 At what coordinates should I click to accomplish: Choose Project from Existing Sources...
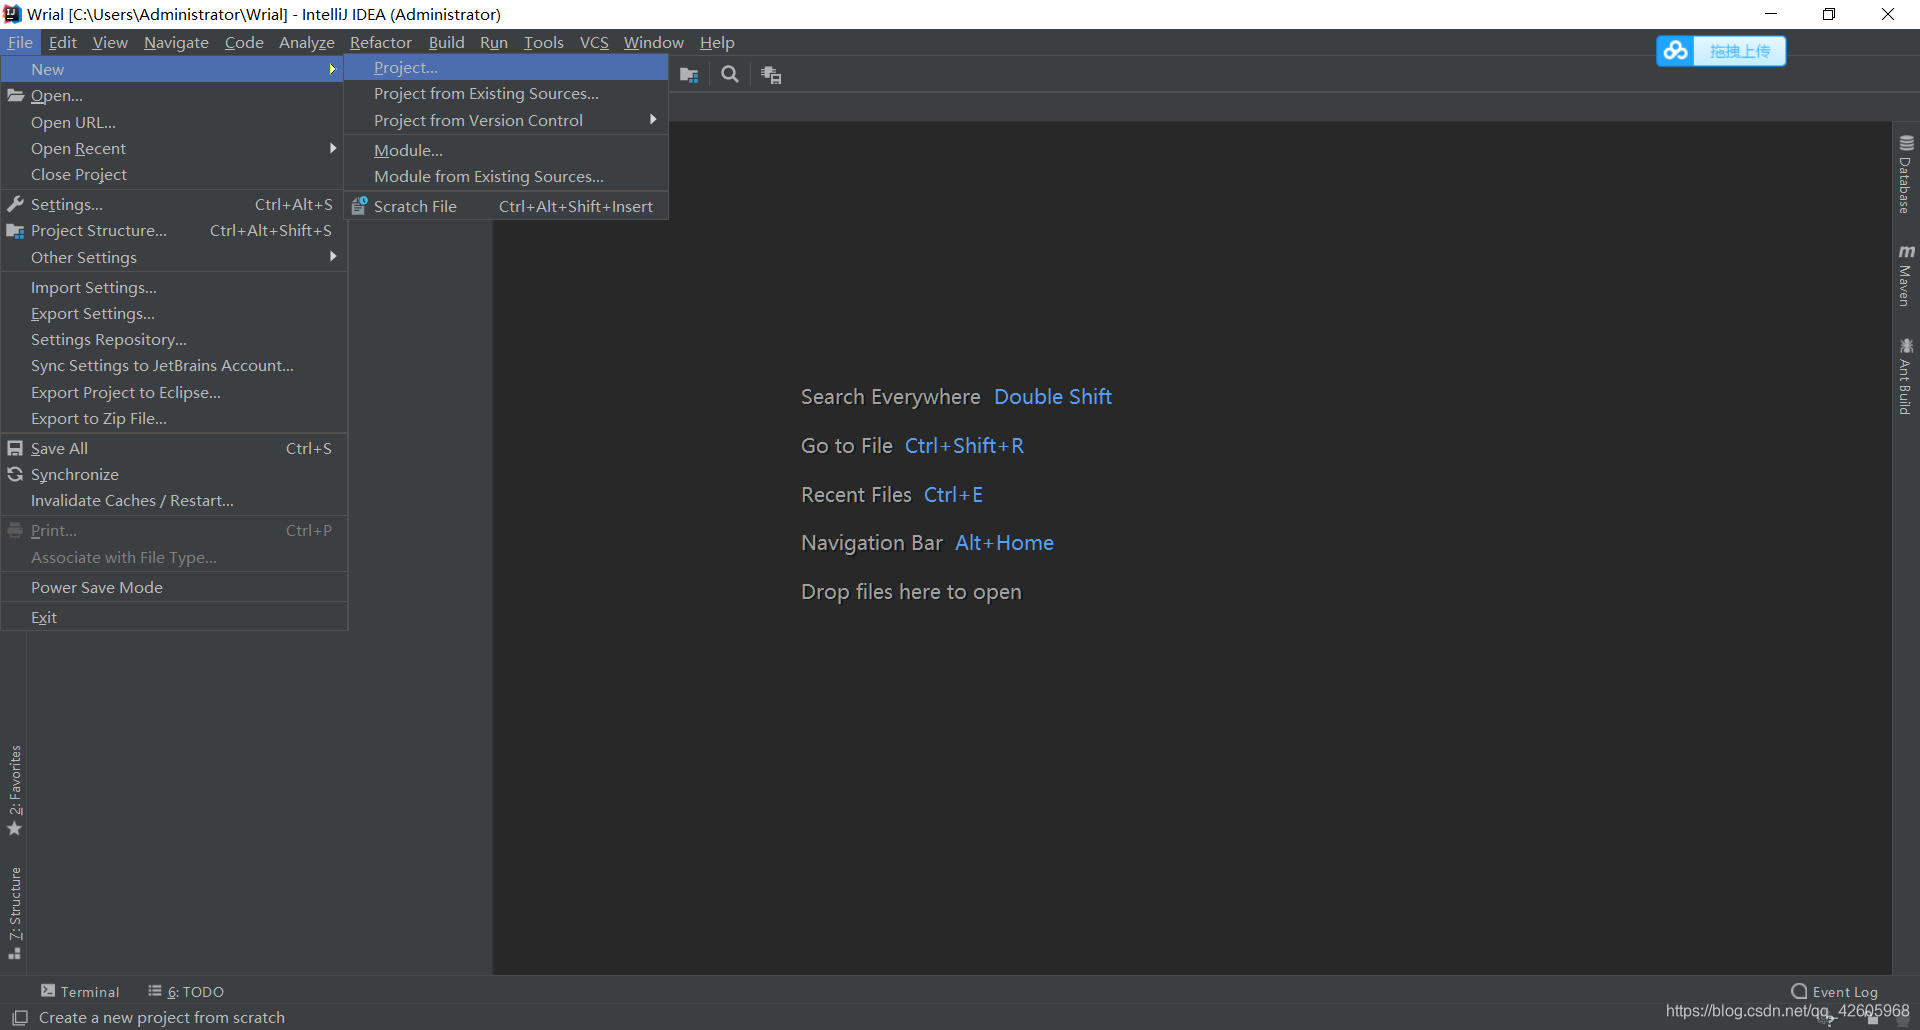click(506, 93)
